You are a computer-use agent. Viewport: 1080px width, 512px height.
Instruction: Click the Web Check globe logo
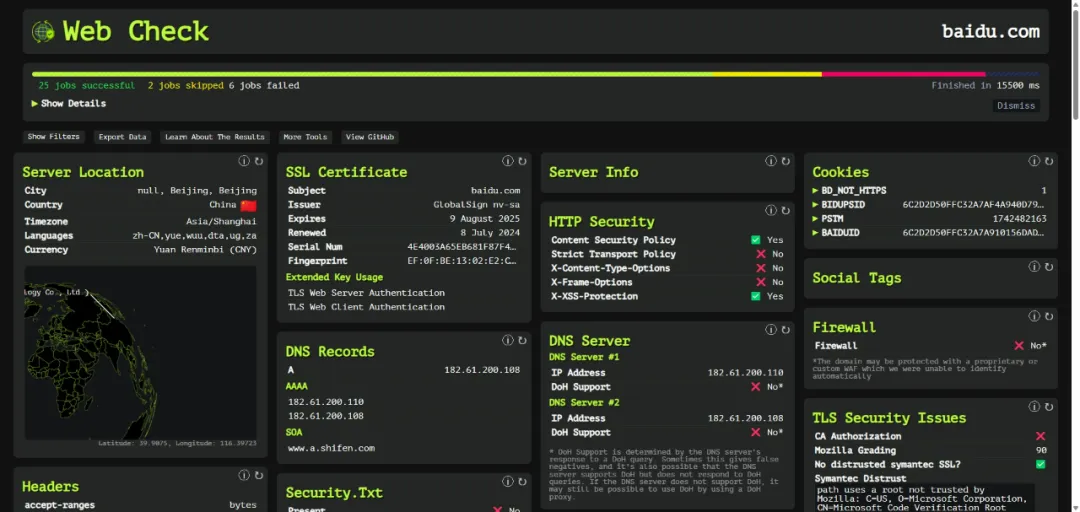(x=43, y=32)
